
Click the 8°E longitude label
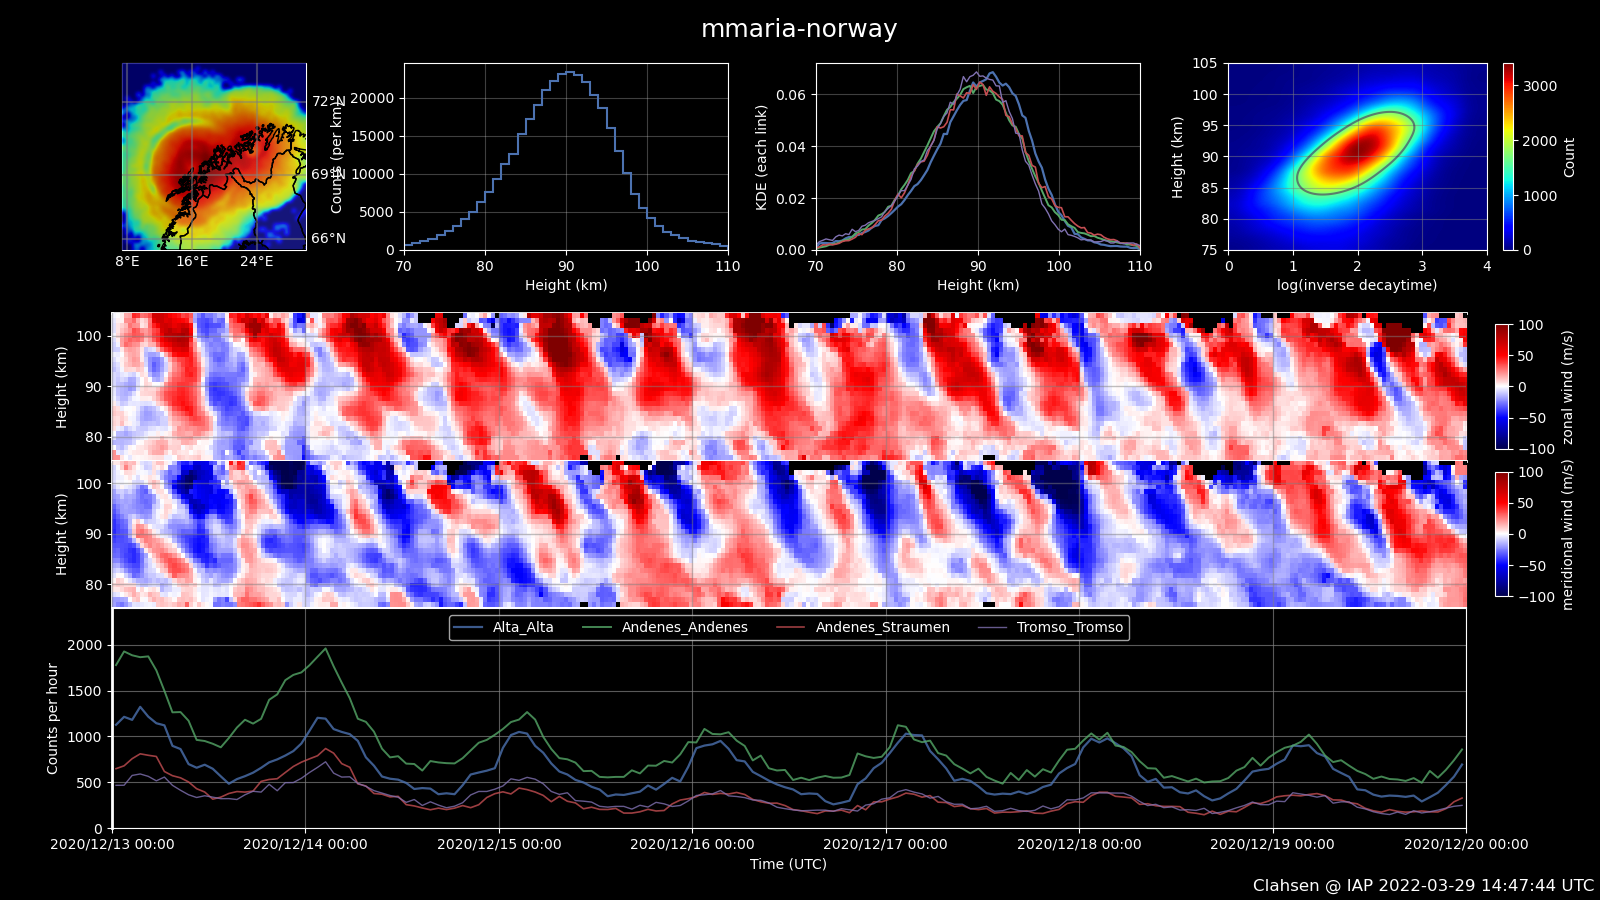tap(127, 261)
